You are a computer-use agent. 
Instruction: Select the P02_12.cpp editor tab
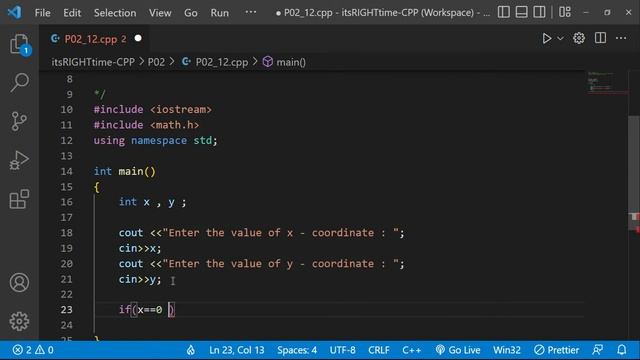pyautogui.click(x=95, y=39)
